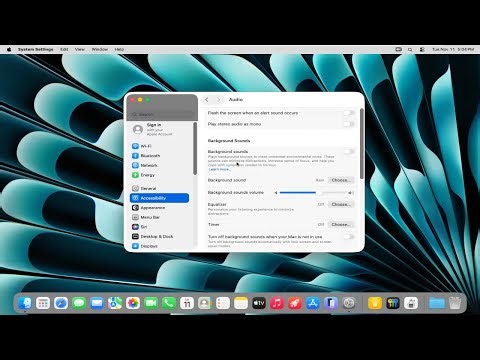Launch the Launchpad apps grid in Dock
Image resolution: width=480 pixels, height=360 pixels.
[x=43, y=303]
